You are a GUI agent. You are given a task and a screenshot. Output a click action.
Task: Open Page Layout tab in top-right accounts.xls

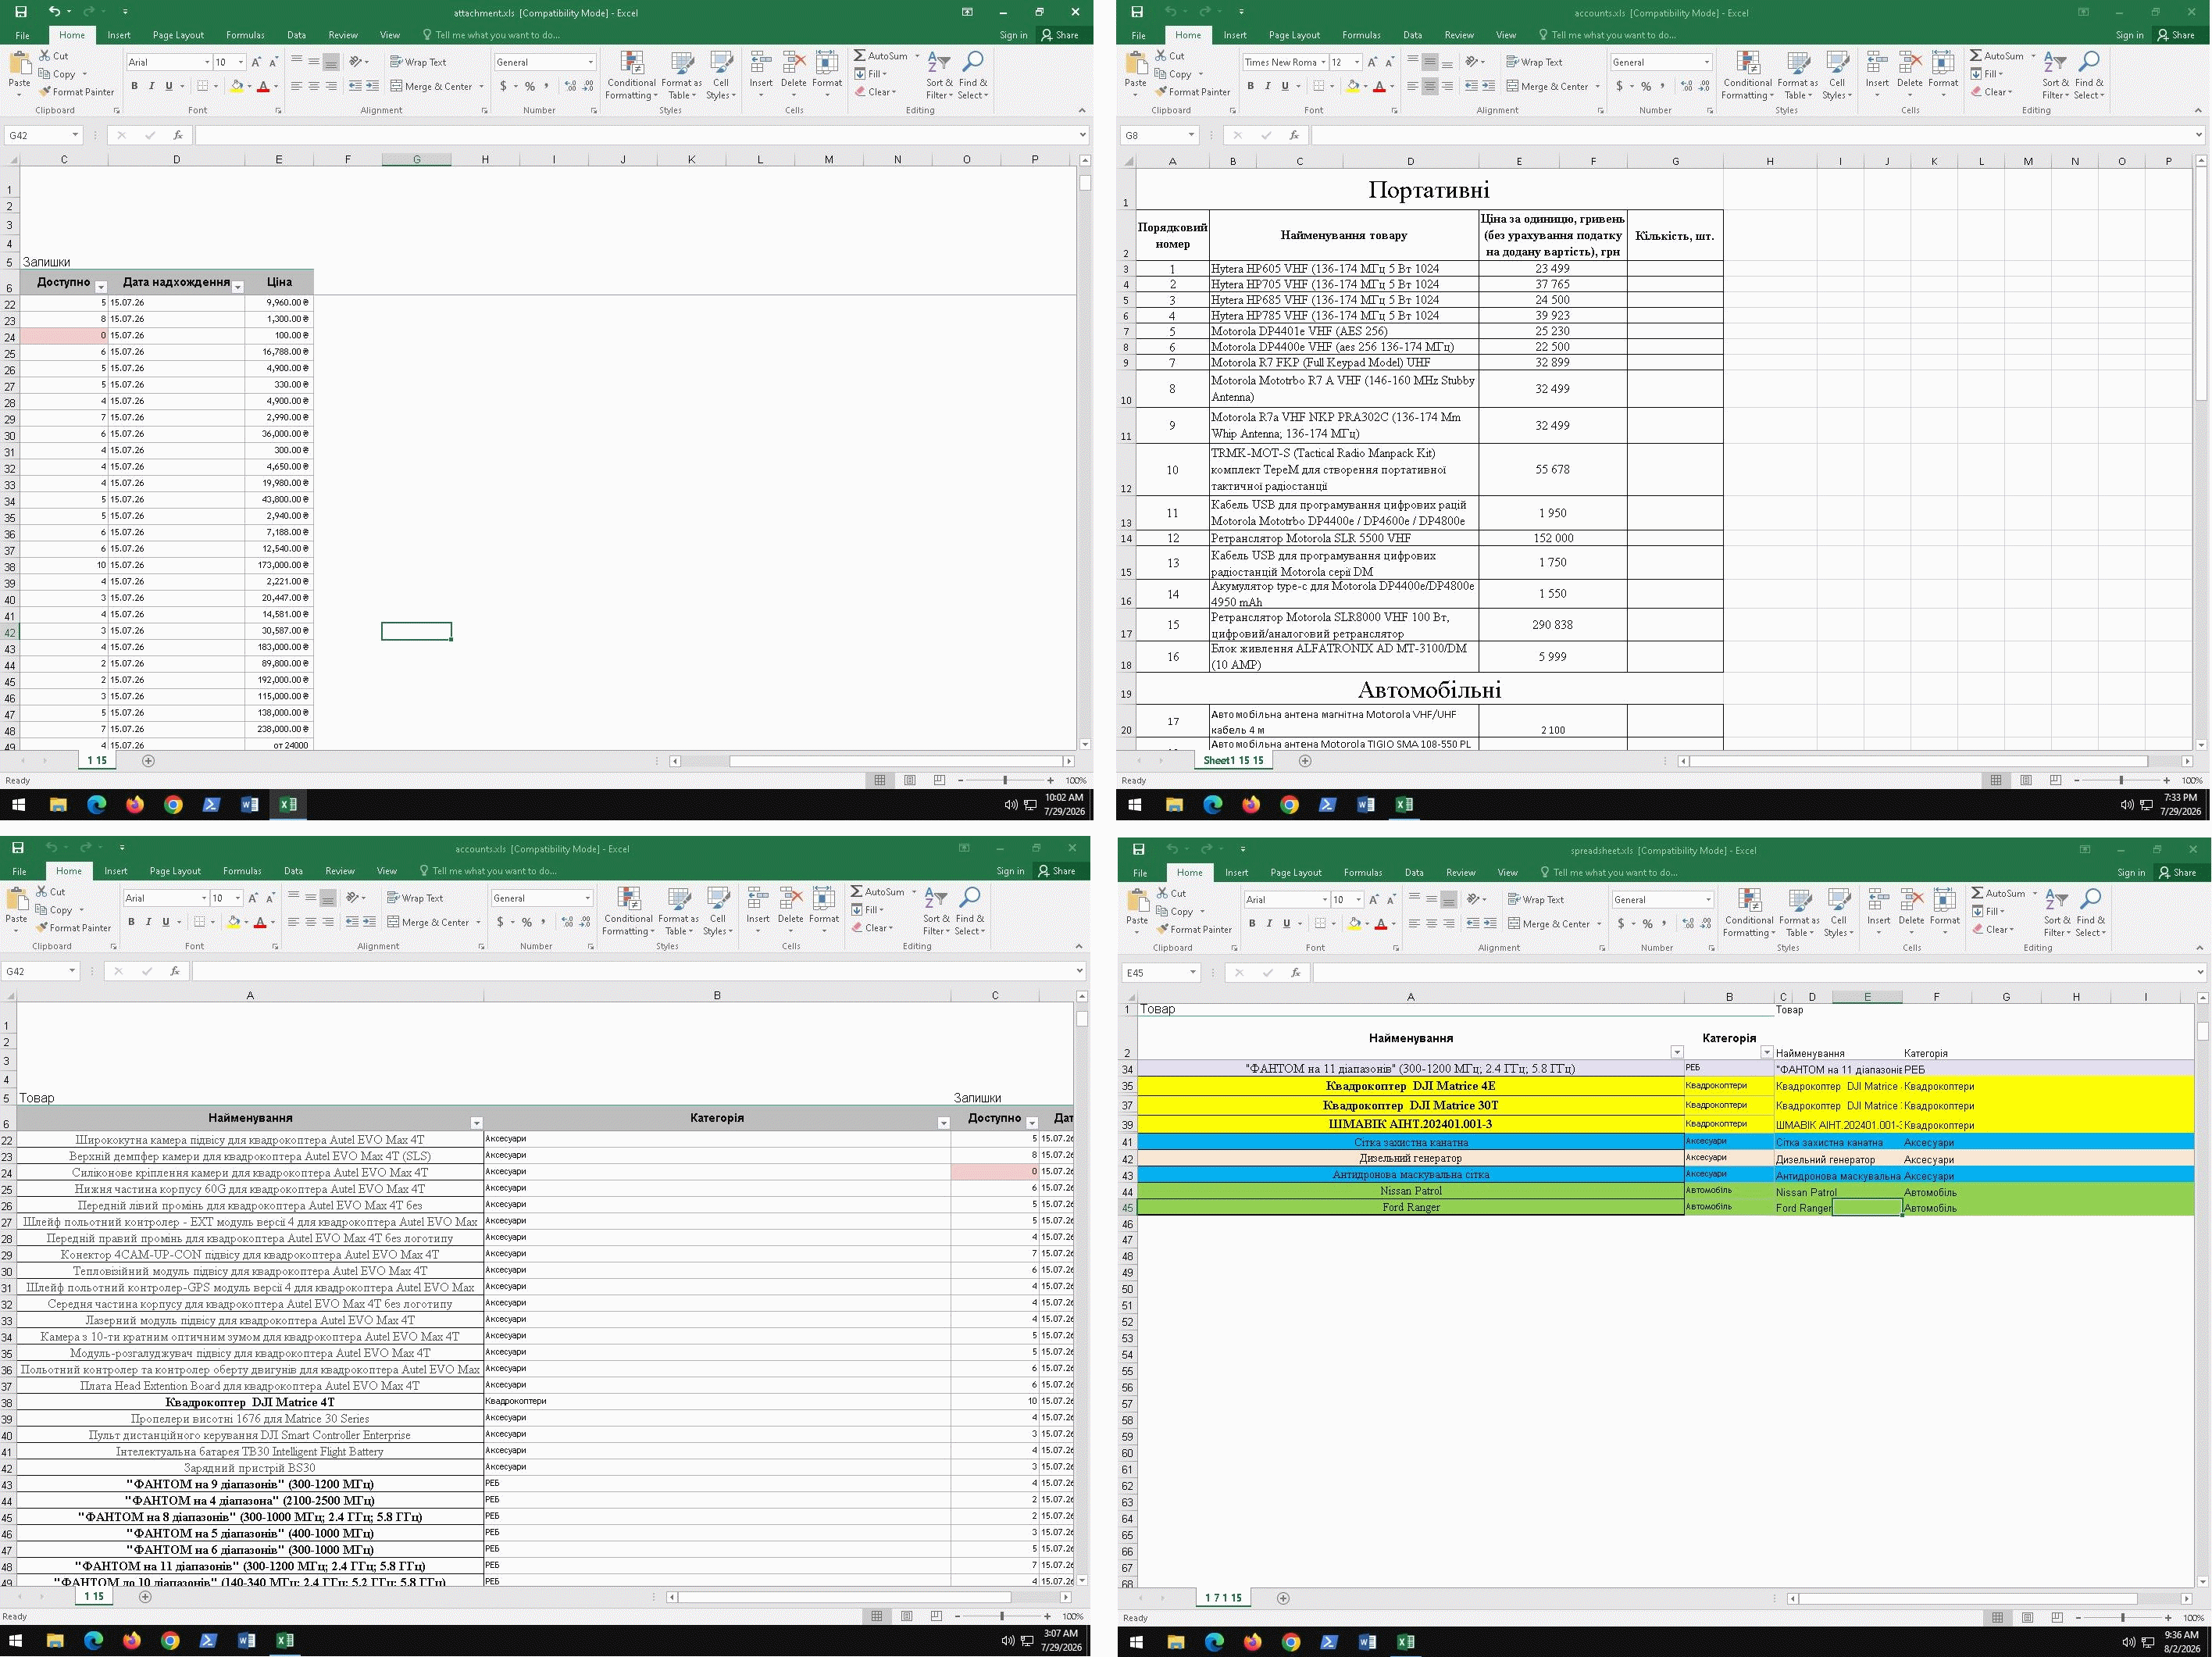click(1294, 35)
